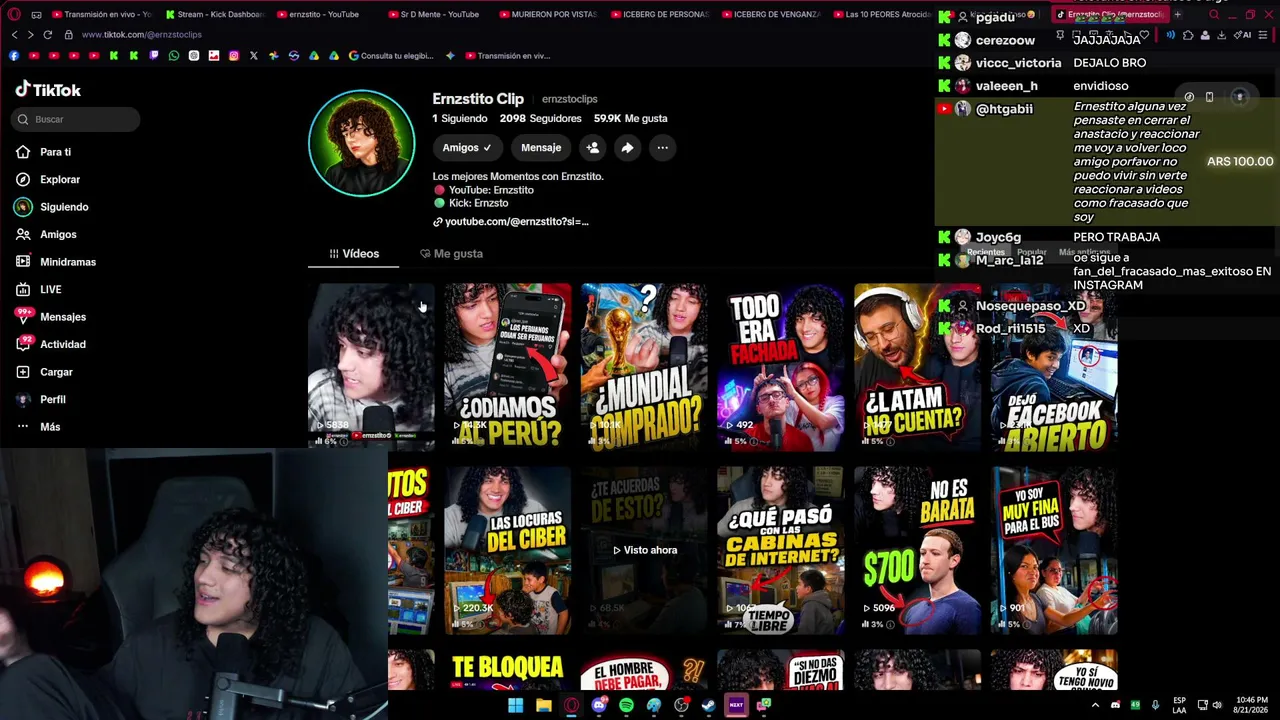Expand Más in the TikTok sidebar
Image resolution: width=1280 pixels, height=720 pixels.
coord(38,427)
